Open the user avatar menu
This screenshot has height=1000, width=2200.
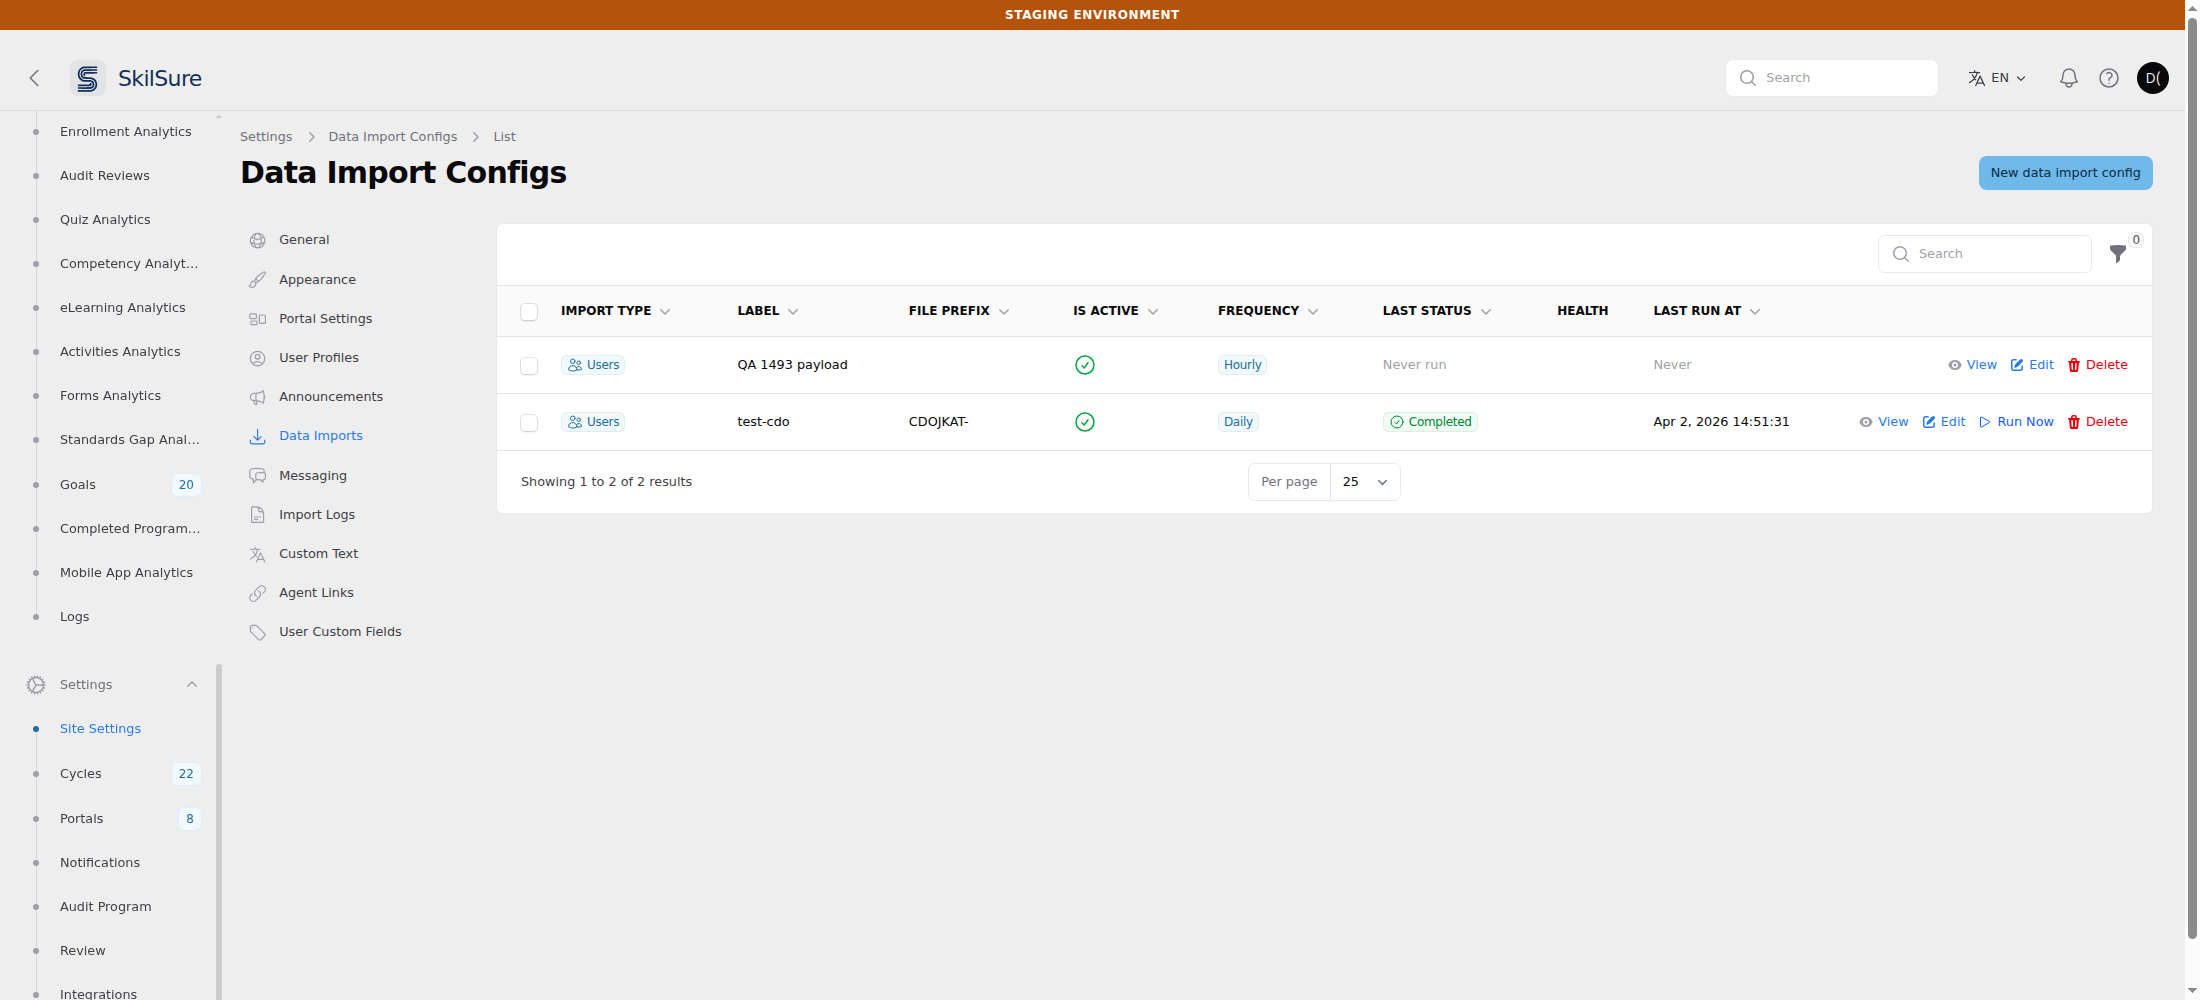pyautogui.click(x=2153, y=78)
